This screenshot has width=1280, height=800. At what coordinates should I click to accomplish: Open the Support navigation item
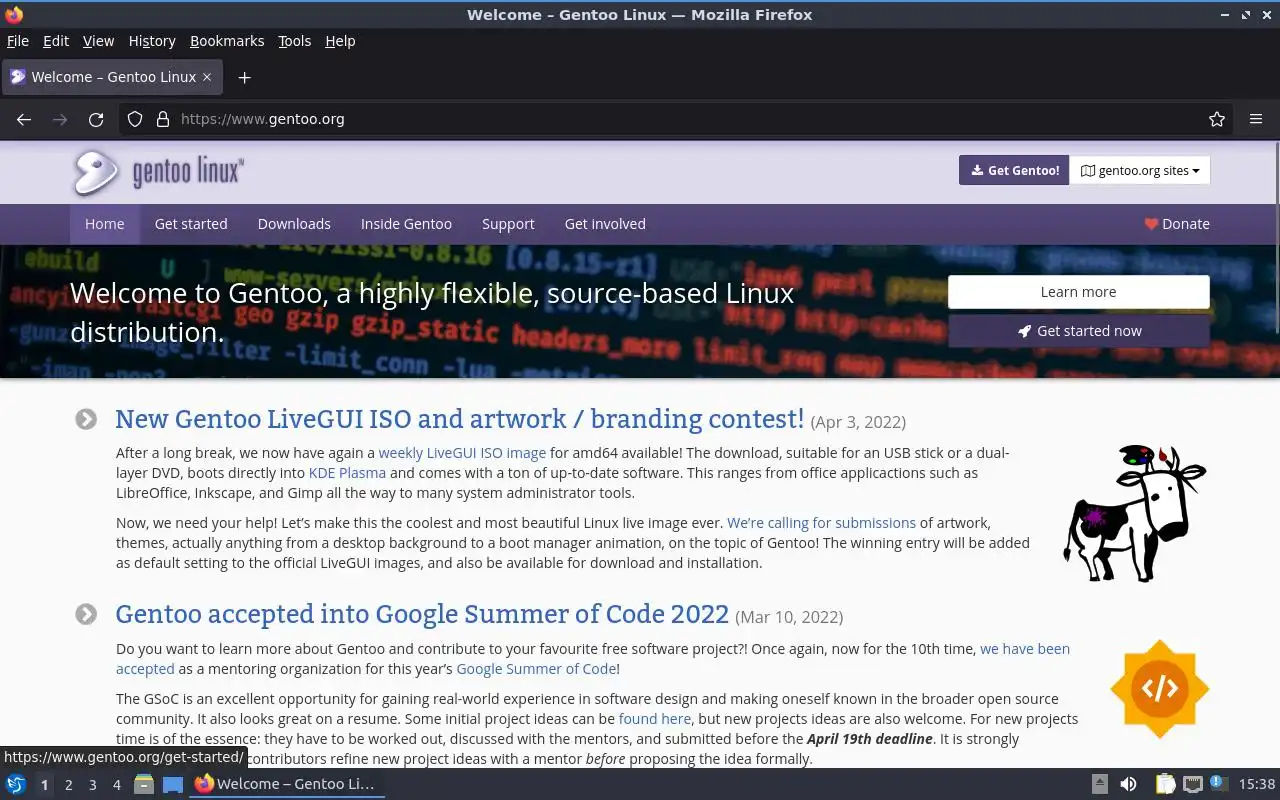click(508, 224)
